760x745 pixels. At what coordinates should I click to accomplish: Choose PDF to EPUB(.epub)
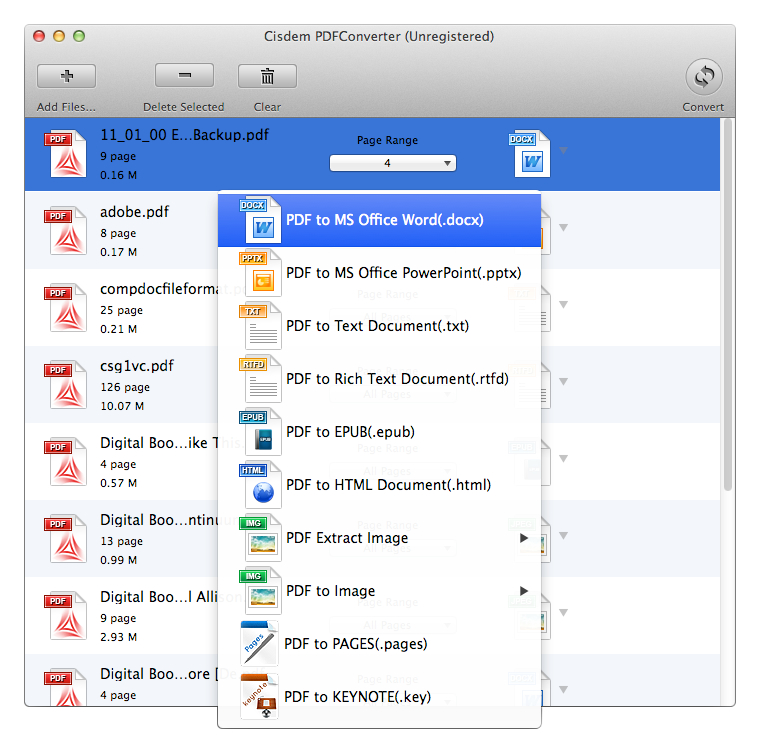[379, 432]
